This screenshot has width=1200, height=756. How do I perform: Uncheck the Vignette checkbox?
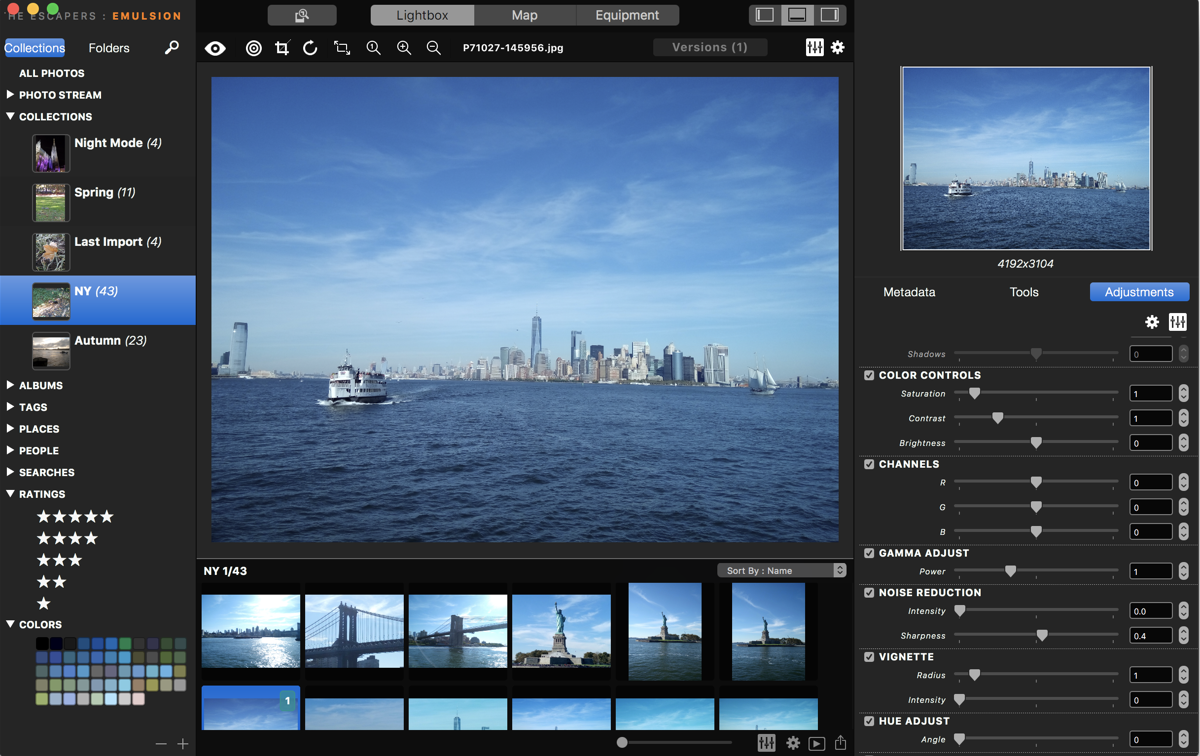[x=869, y=657]
